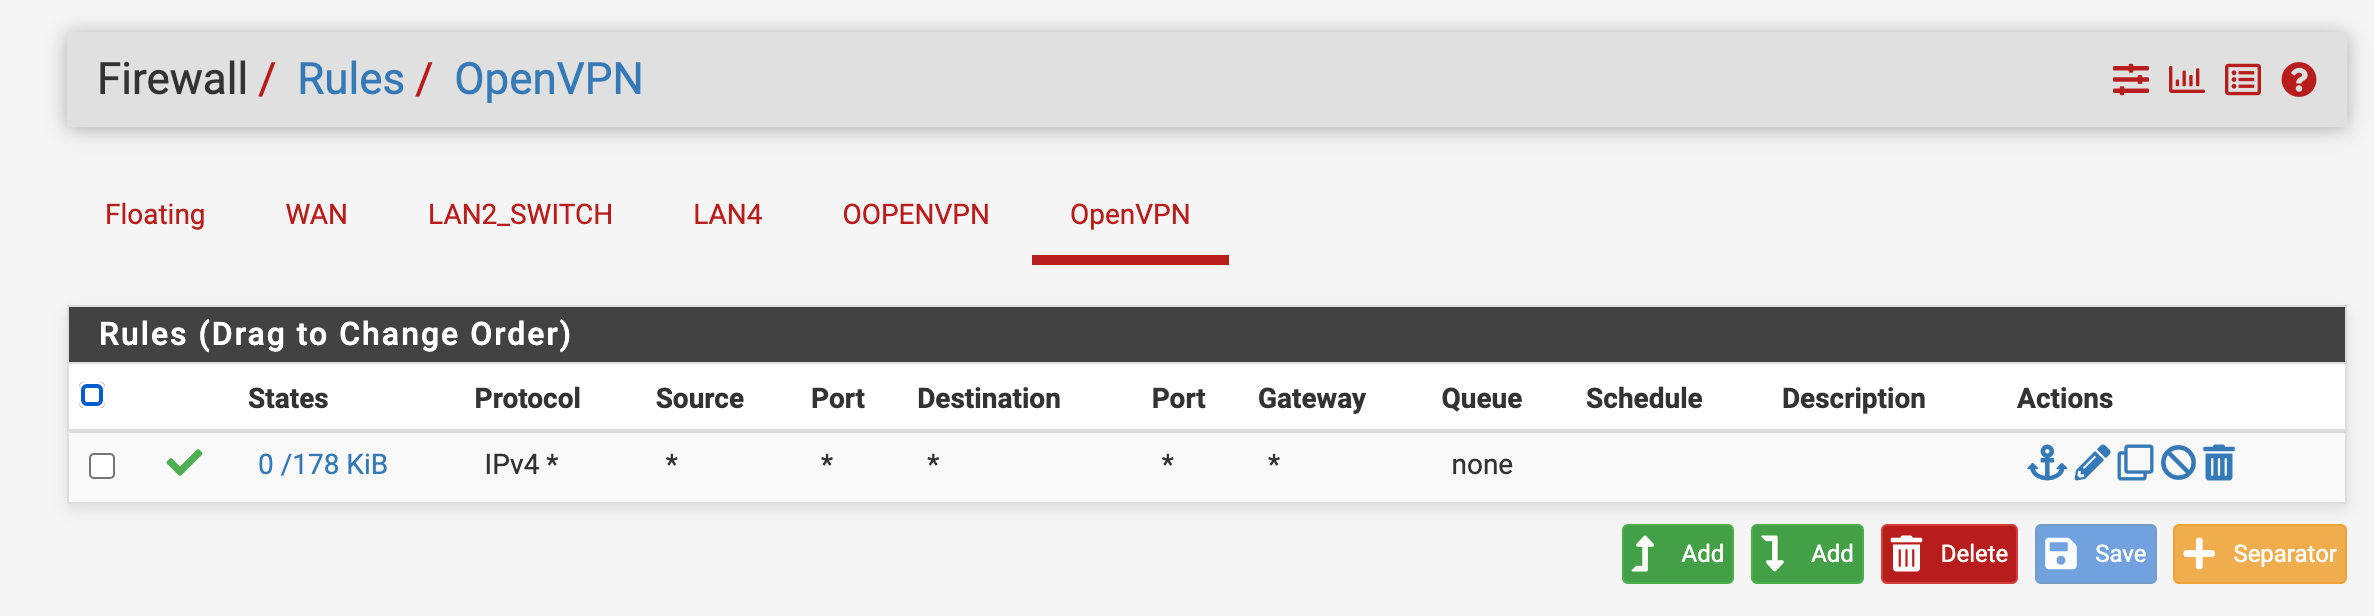
Task: Copy the rule using the duplicate icon
Action: coord(2134,463)
